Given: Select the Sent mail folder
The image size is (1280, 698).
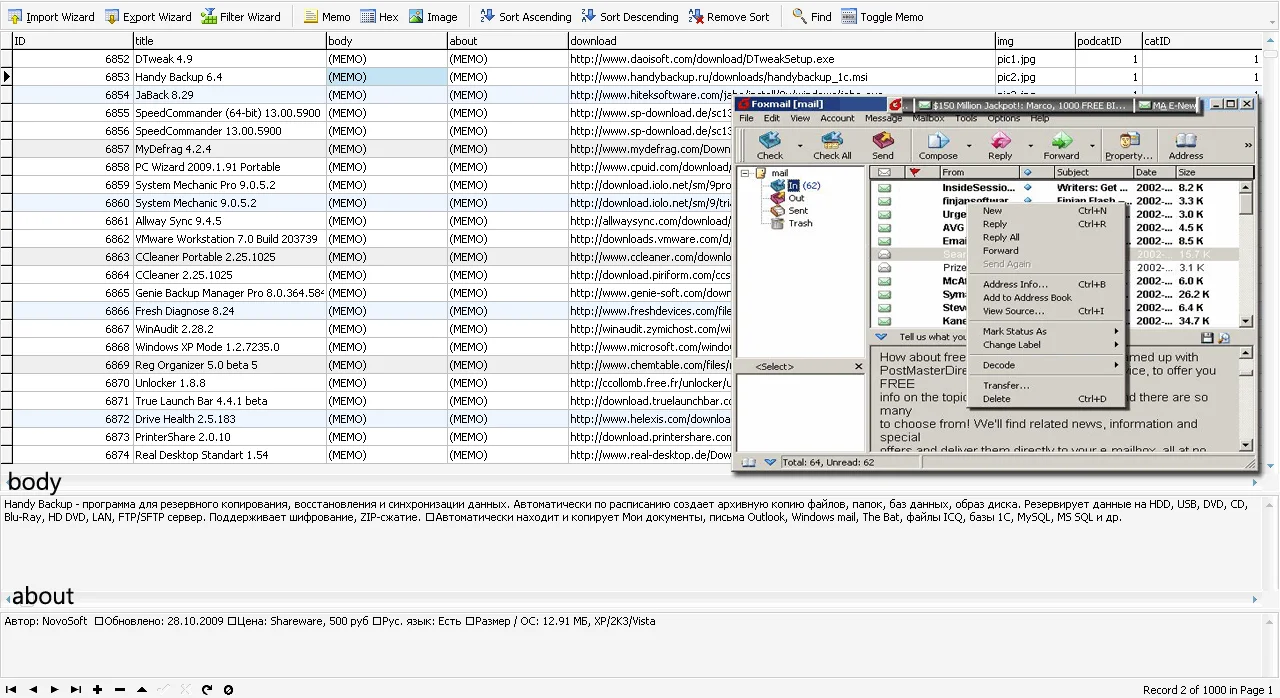Looking at the screenshot, I should (x=797, y=211).
